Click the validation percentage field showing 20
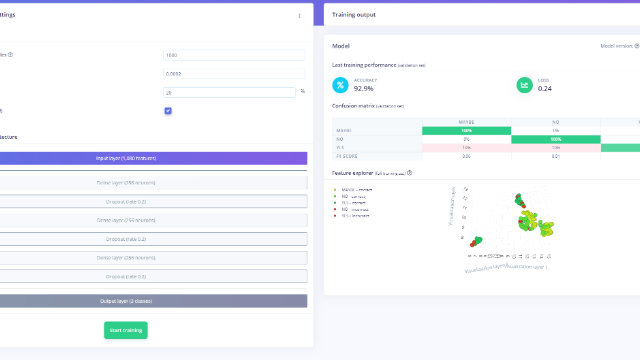The height and width of the screenshot is (360, 640). pos(229,93)
